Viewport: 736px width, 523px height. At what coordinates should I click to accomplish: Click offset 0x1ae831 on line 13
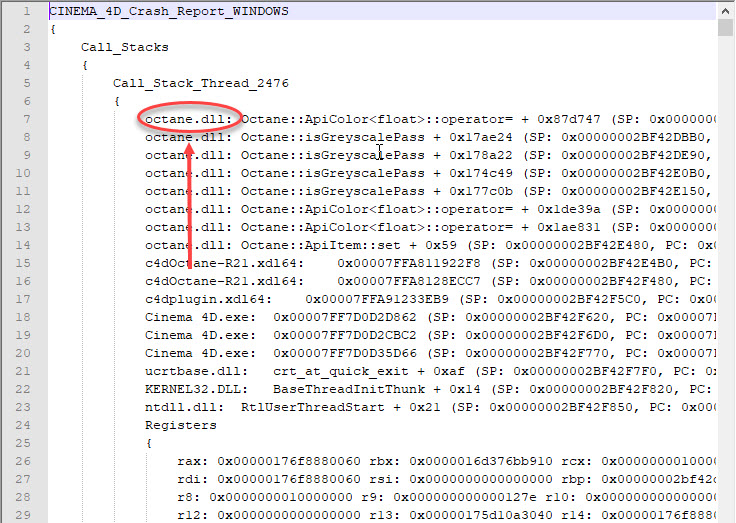point(569,227)
